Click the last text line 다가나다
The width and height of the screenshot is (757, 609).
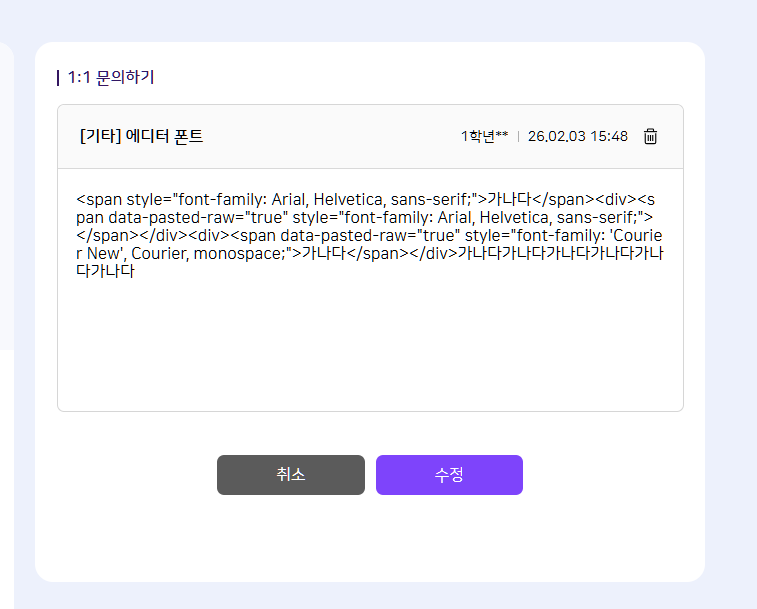105,271
